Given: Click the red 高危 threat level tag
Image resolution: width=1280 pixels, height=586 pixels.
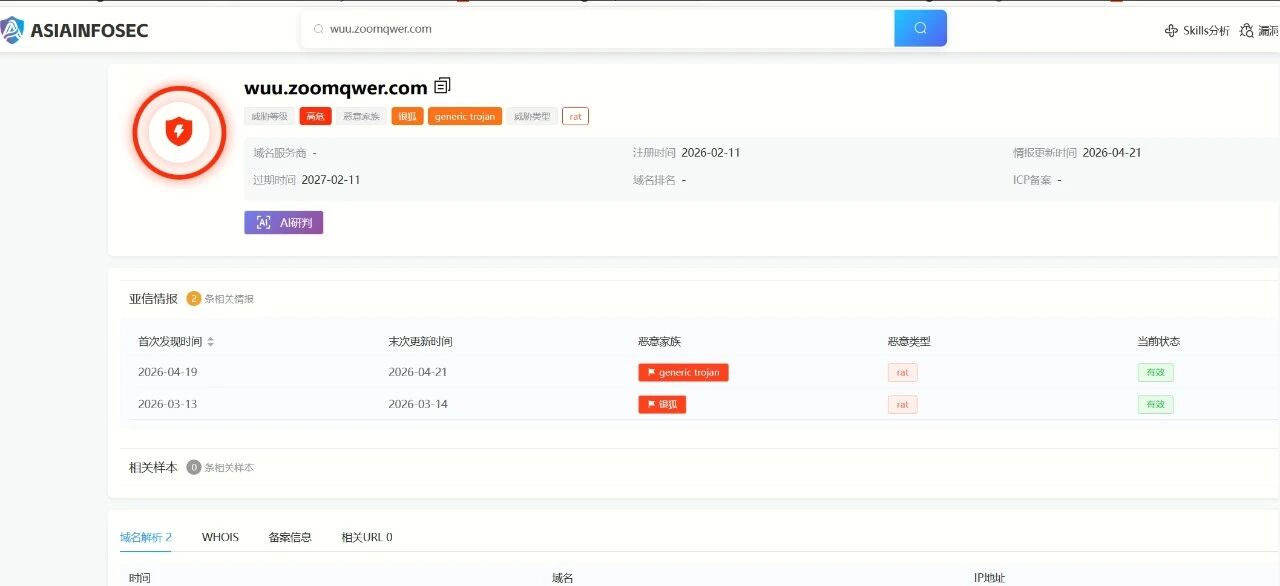Looking at the screenshot, I should click(x=315, y=116).
